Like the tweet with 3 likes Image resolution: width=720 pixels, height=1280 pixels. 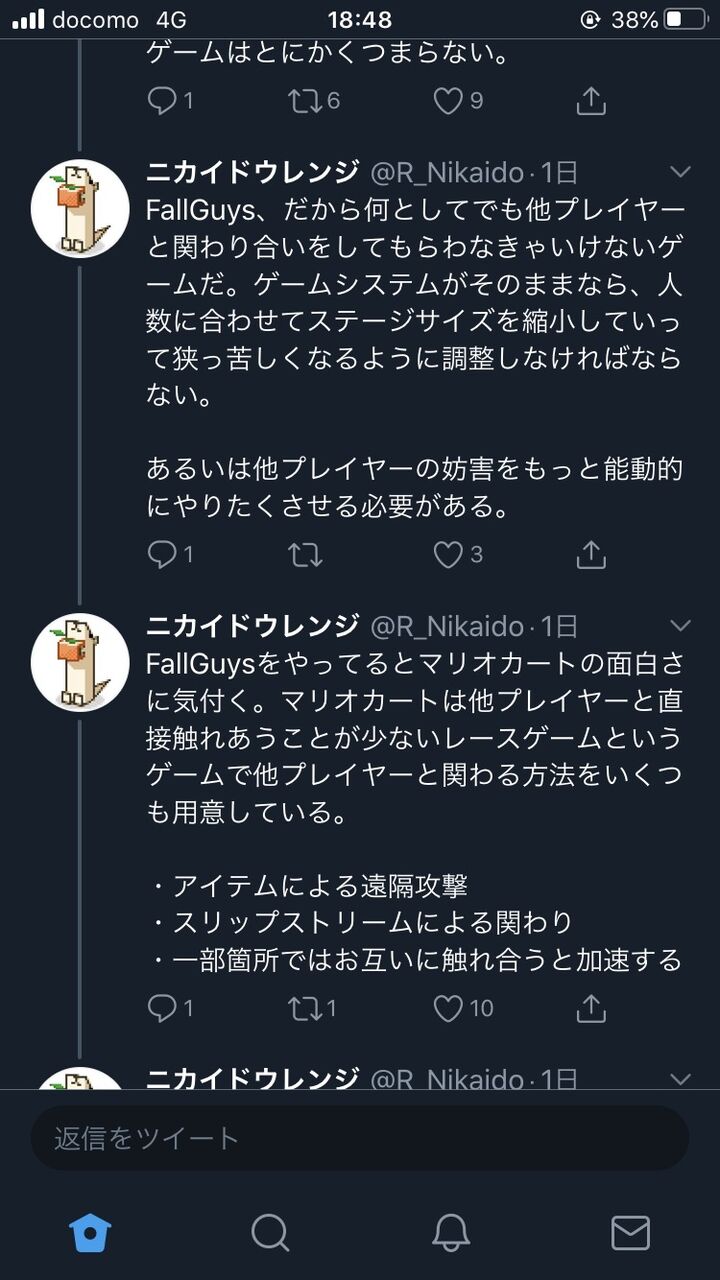coord(448,554)
